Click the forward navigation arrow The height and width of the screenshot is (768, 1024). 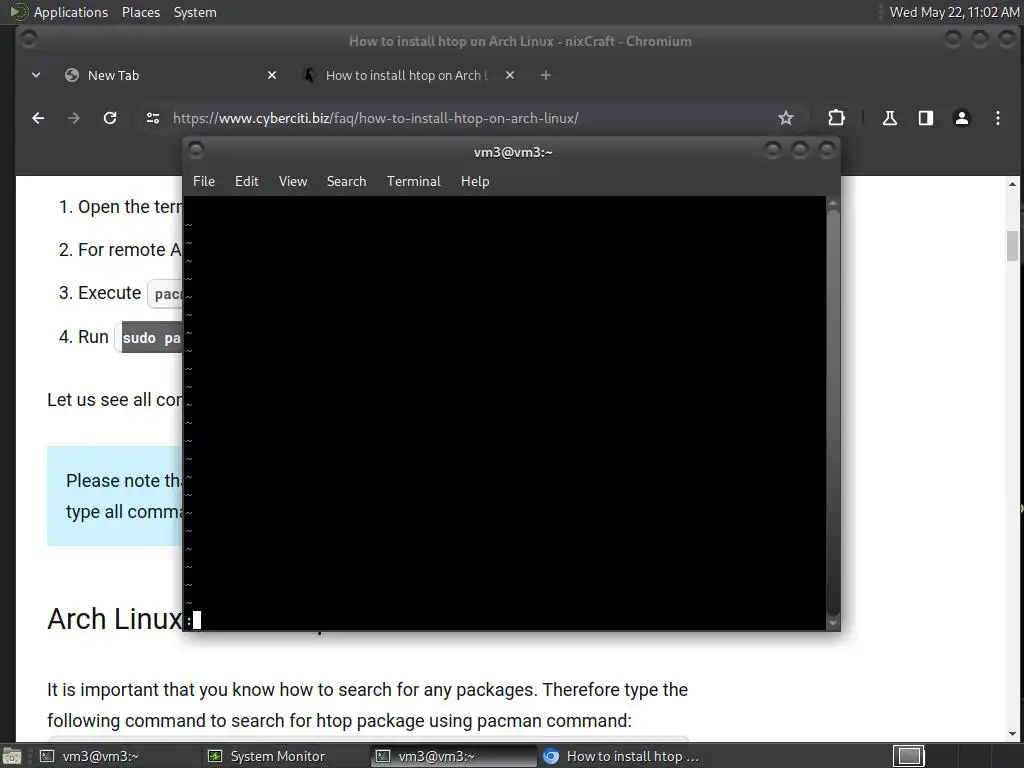click(74, 118)
